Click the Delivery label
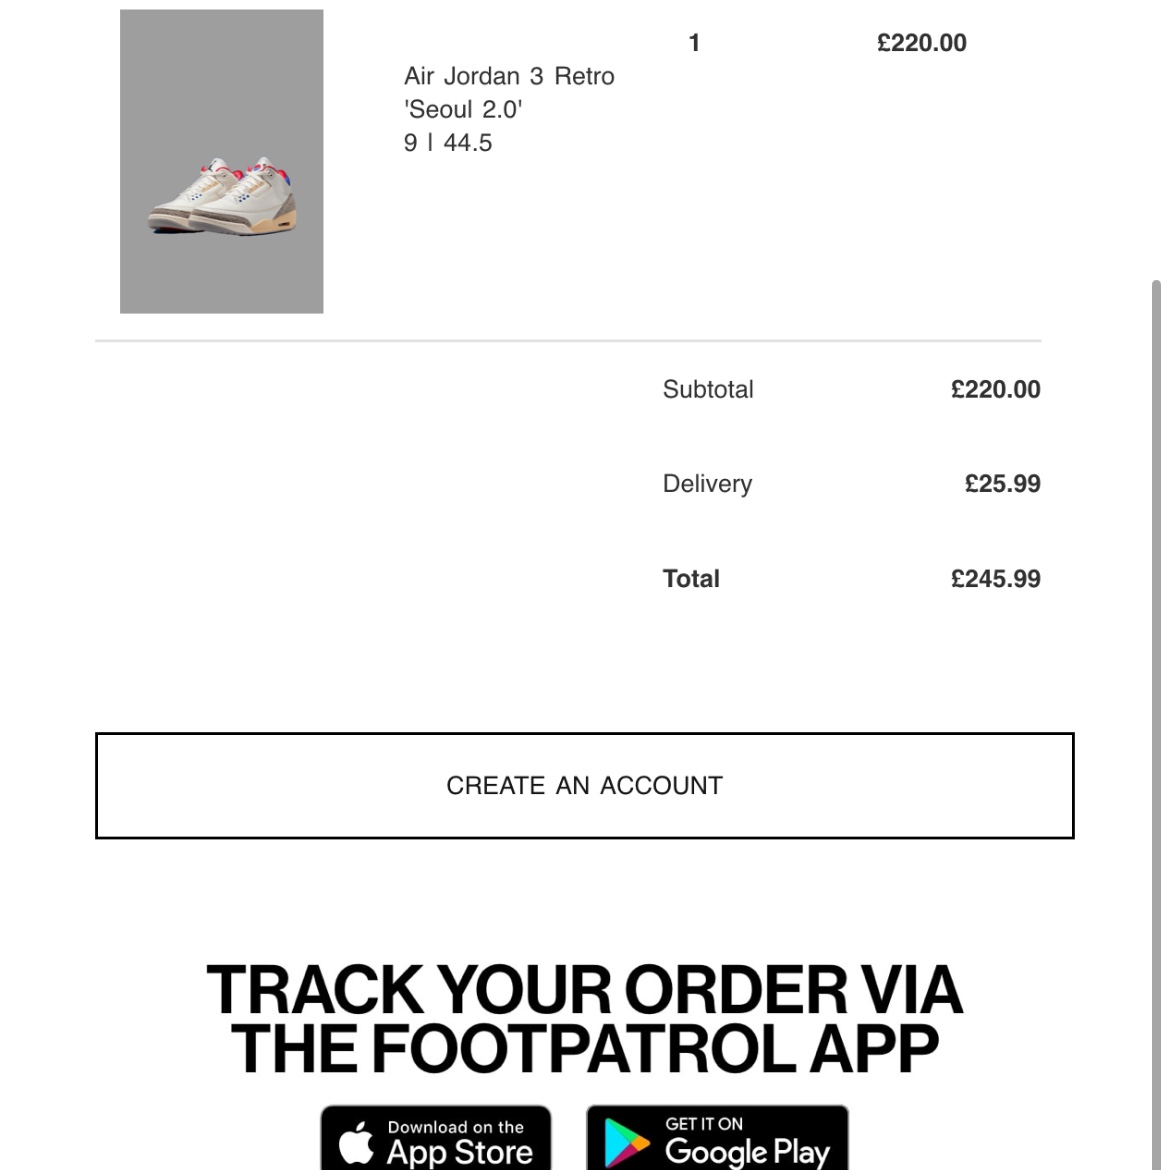Screen dimensions: 1170x1170 click(707, 484)
